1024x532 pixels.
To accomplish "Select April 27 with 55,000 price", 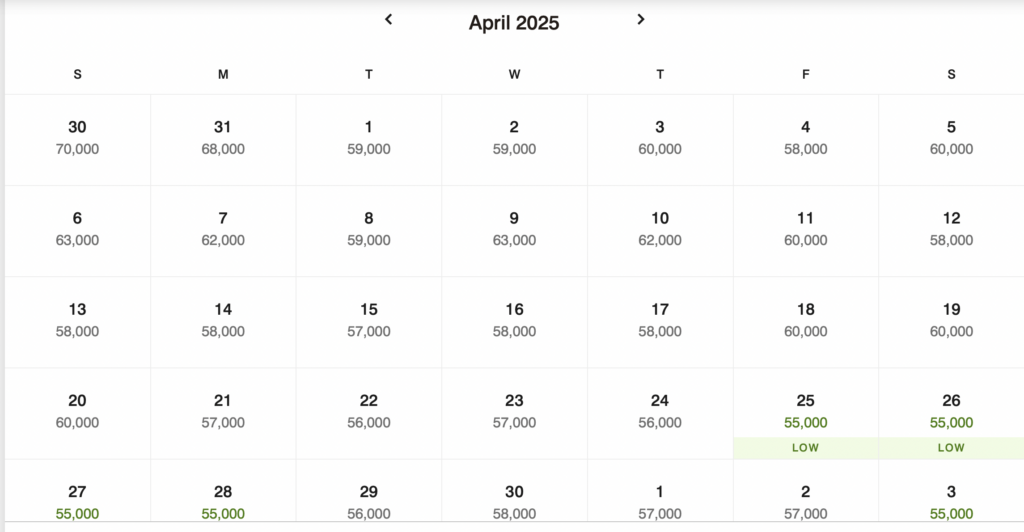I will click(x=77, y=501).
